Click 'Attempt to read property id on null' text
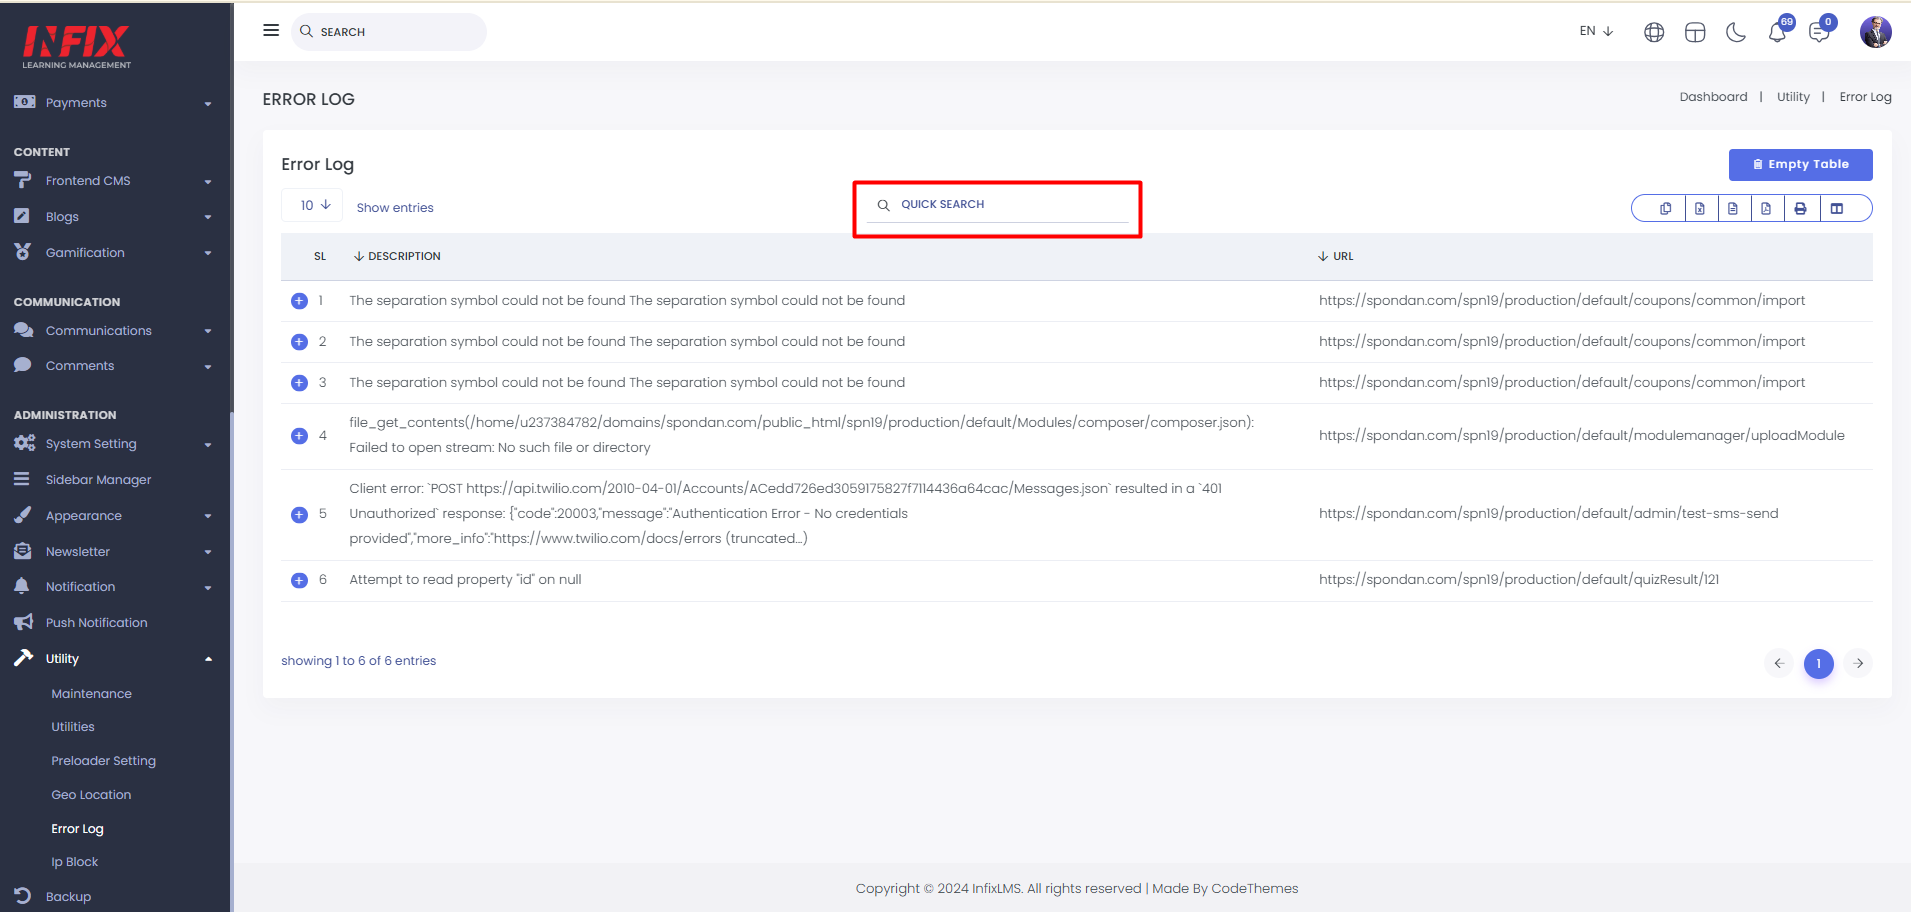Viewport: 1911px width, 912px height. (x=465, y=580)
